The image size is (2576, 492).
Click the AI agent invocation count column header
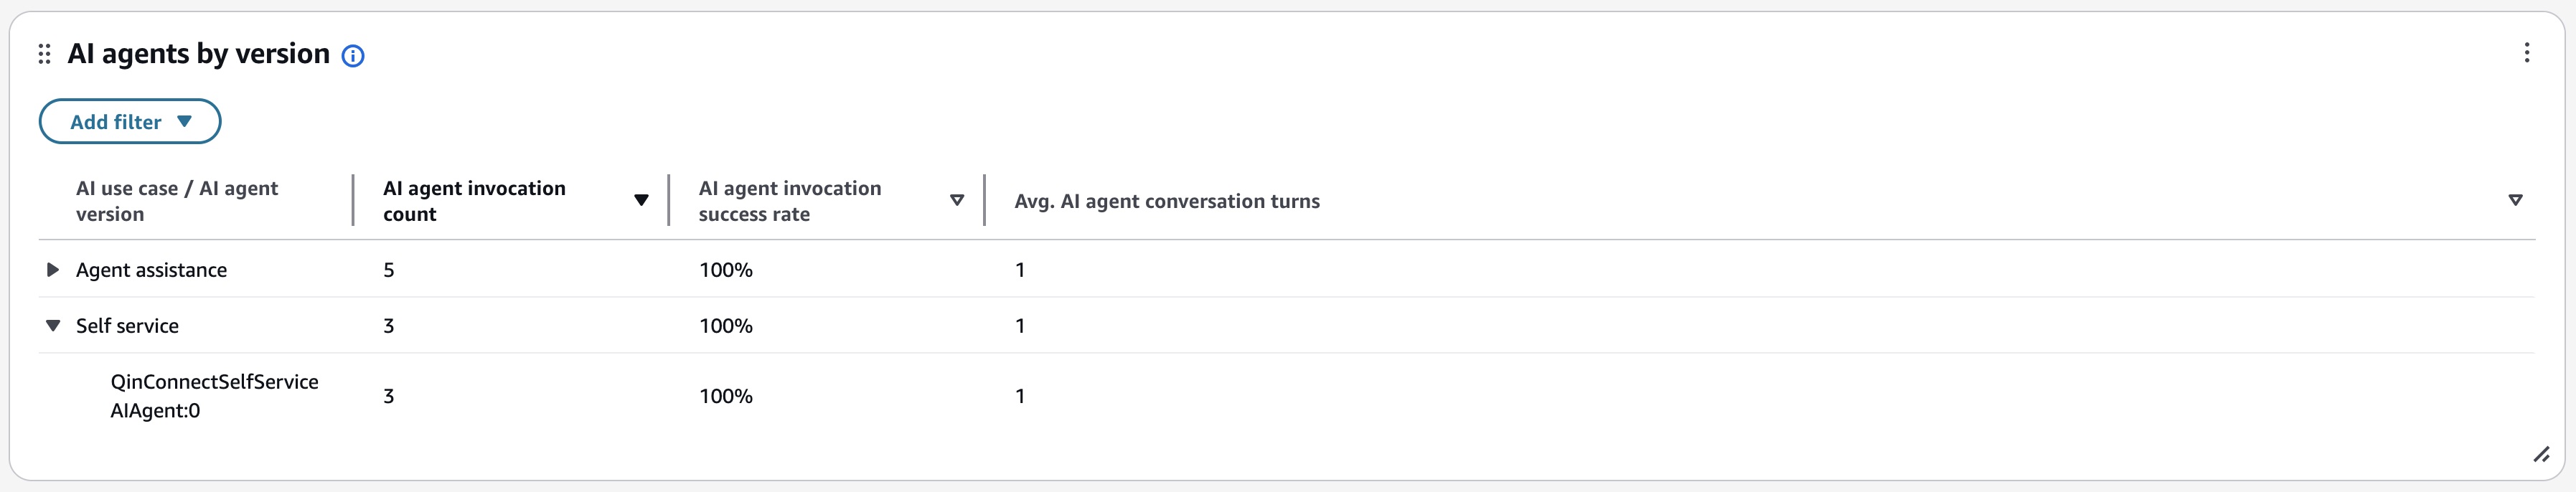(475, 200)
